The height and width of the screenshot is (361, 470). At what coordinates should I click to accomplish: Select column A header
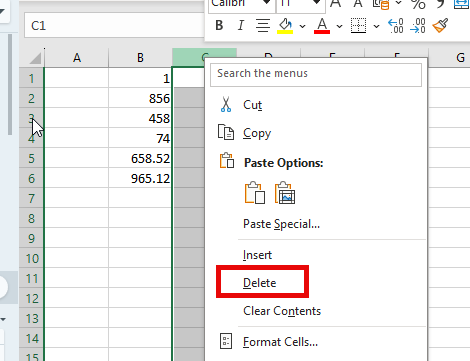[x=77, y=58]
